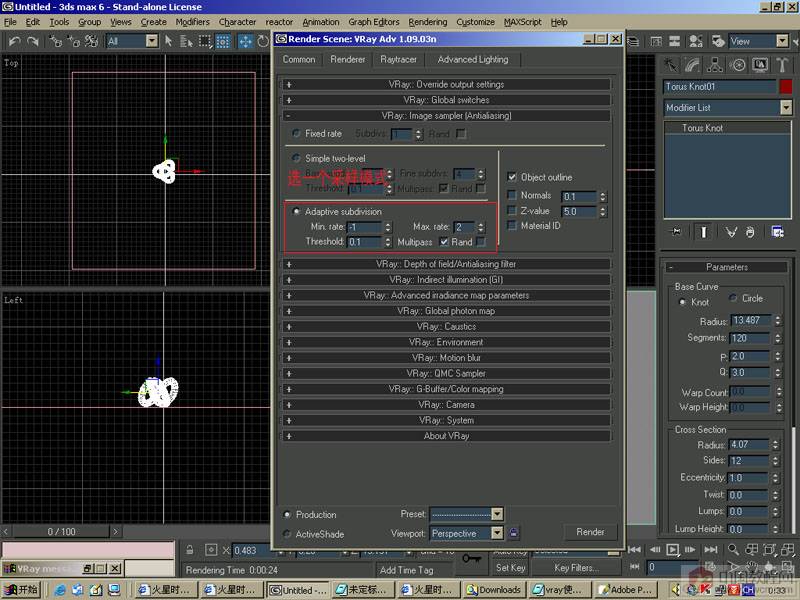Viewport: 800px width, 600px height.
Task: Click the Undo arrow icon
Action: 14,41
